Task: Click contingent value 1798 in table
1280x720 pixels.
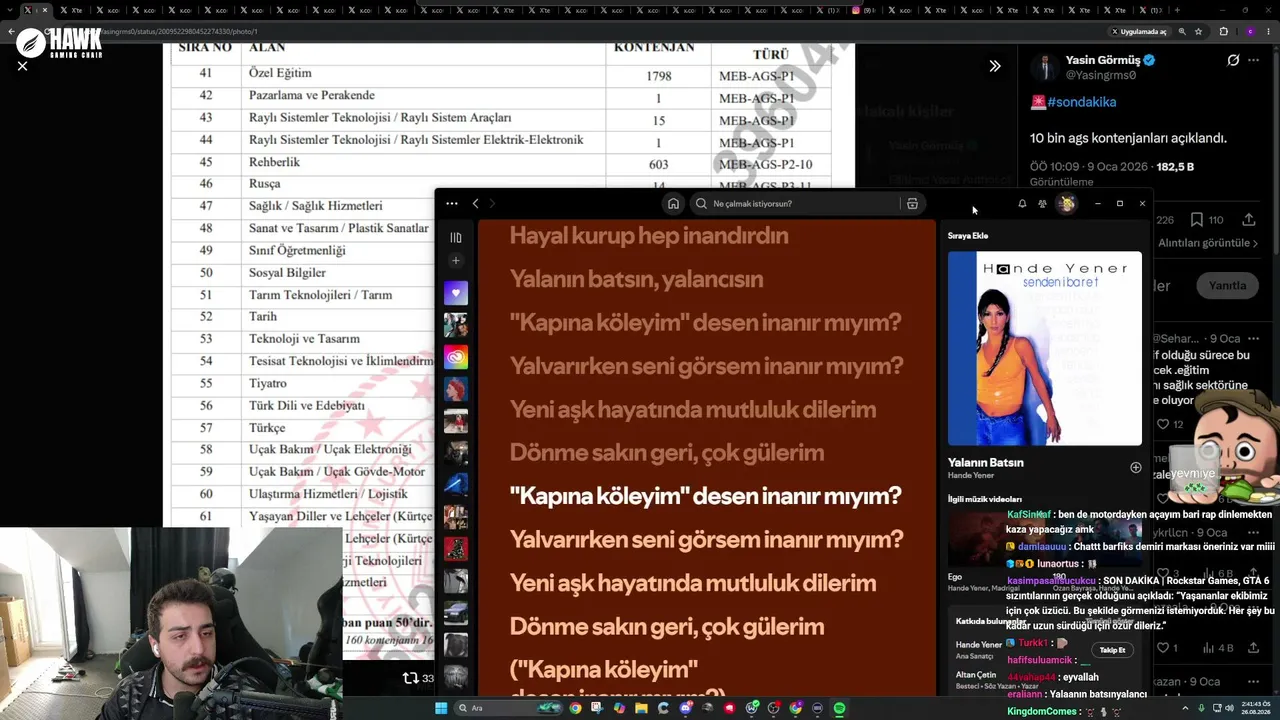Action: [x=658, y=76]
